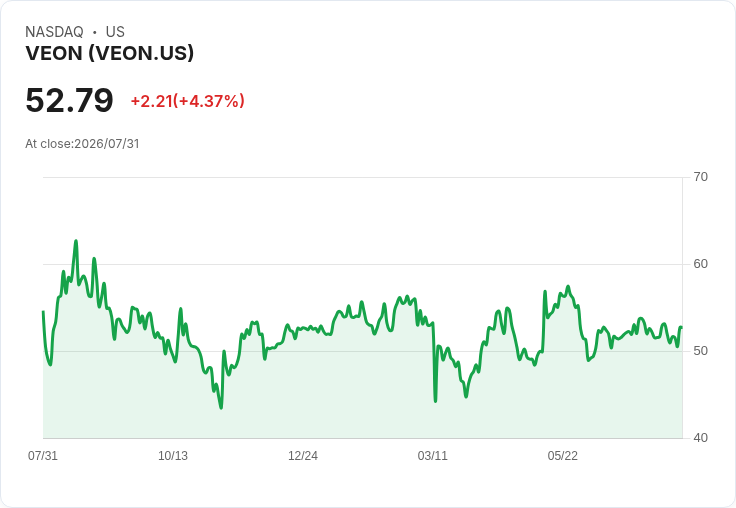736x508 pixels.
Task: Click the last point of the price line
Action: pos(681,327)
